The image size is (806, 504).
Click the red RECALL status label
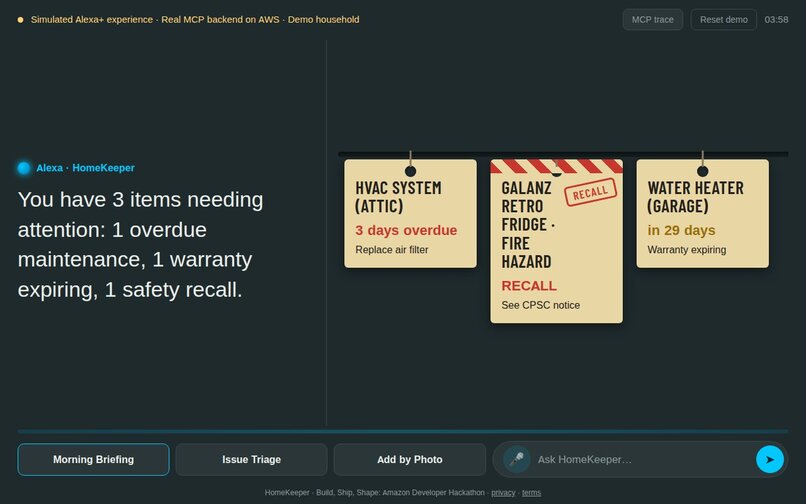[x=529, y=285]
